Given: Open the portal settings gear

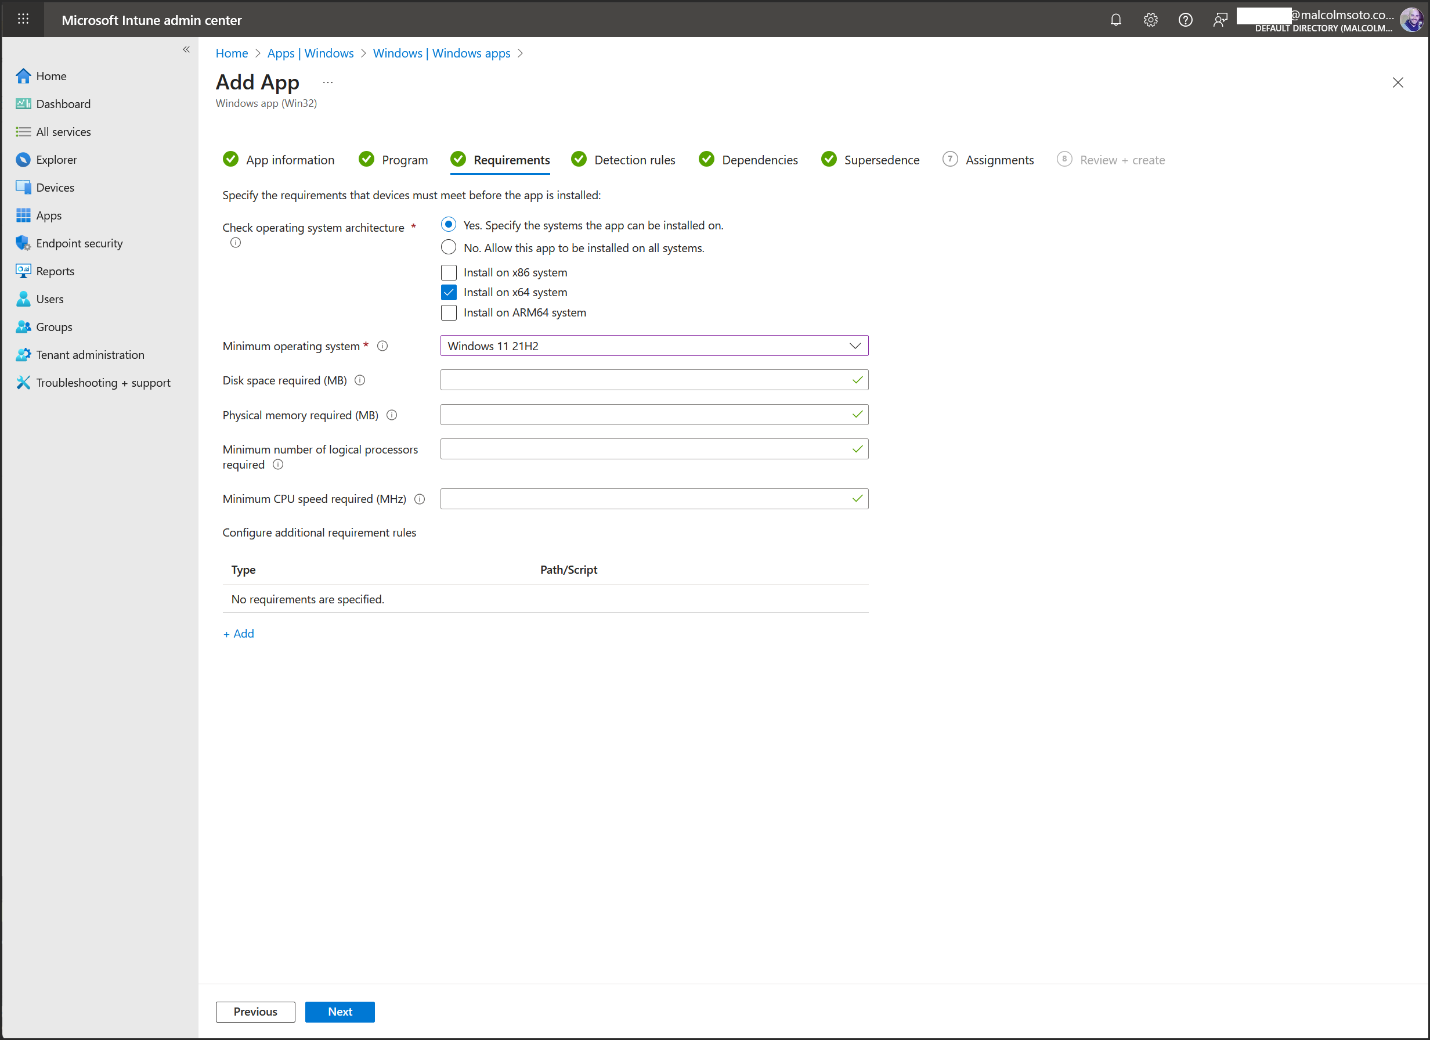Looking at the screenshot, I should pos(1150,19).
